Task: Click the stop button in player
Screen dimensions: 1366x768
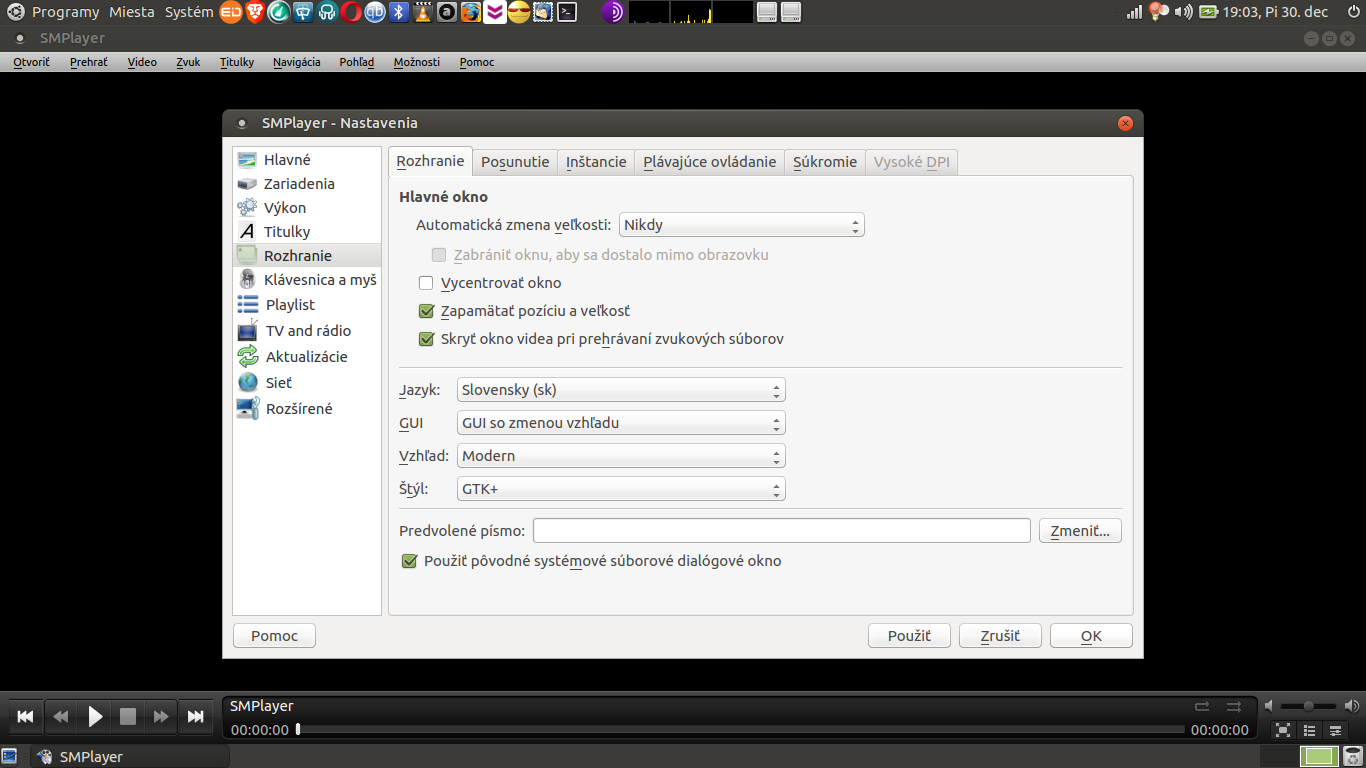Action: click(128, 716)
